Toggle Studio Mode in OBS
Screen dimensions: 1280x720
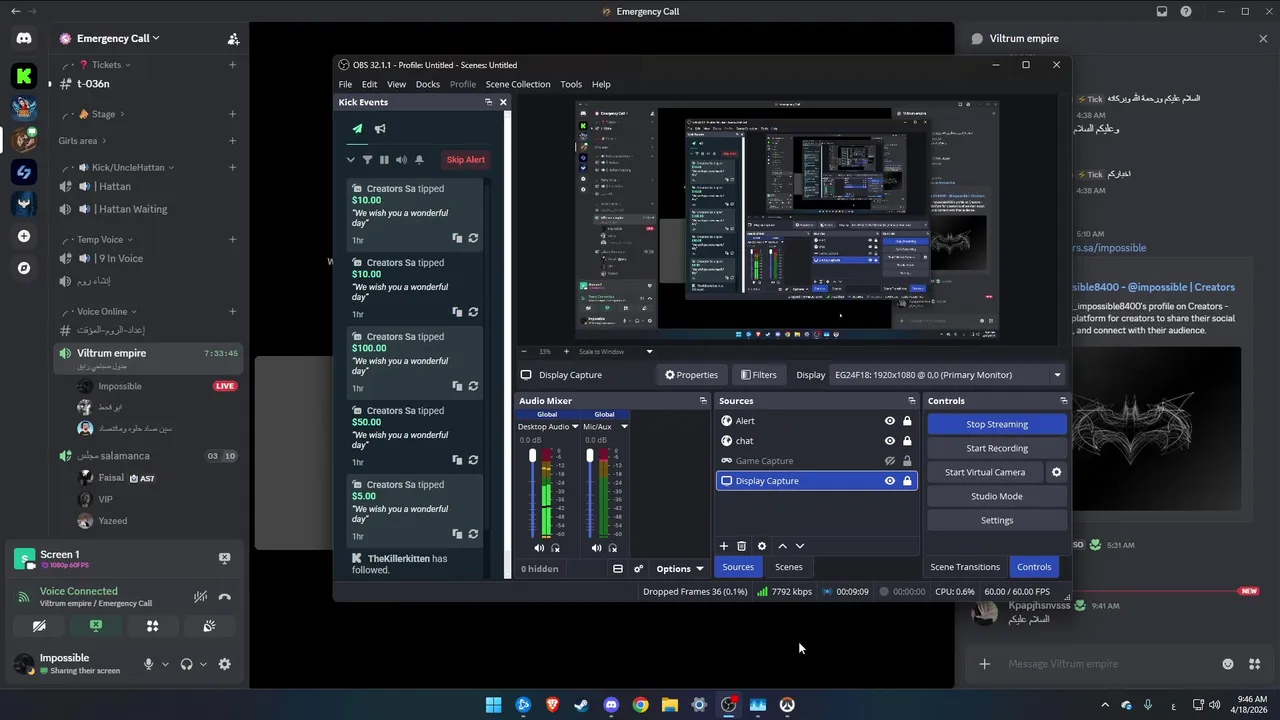[997, 496]
